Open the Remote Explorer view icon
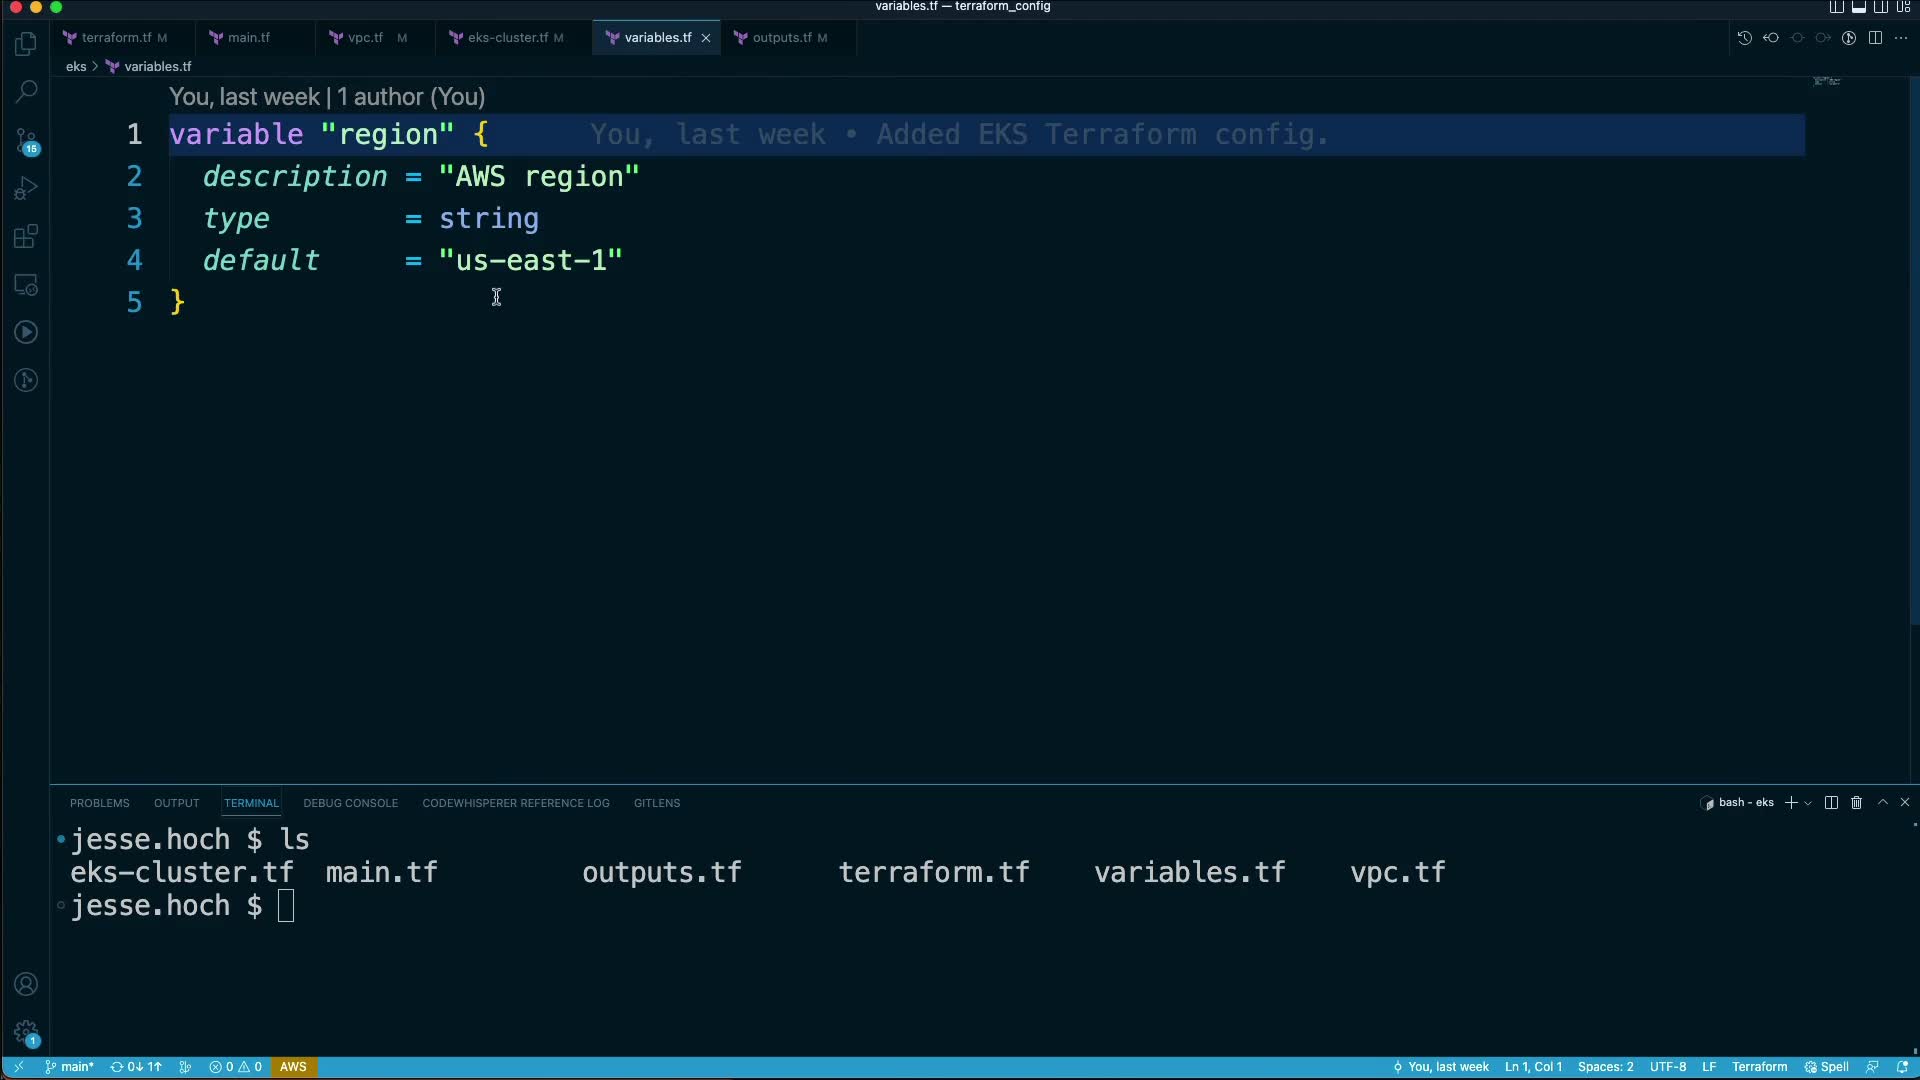 pyautogui.click(x=26, y=285)
